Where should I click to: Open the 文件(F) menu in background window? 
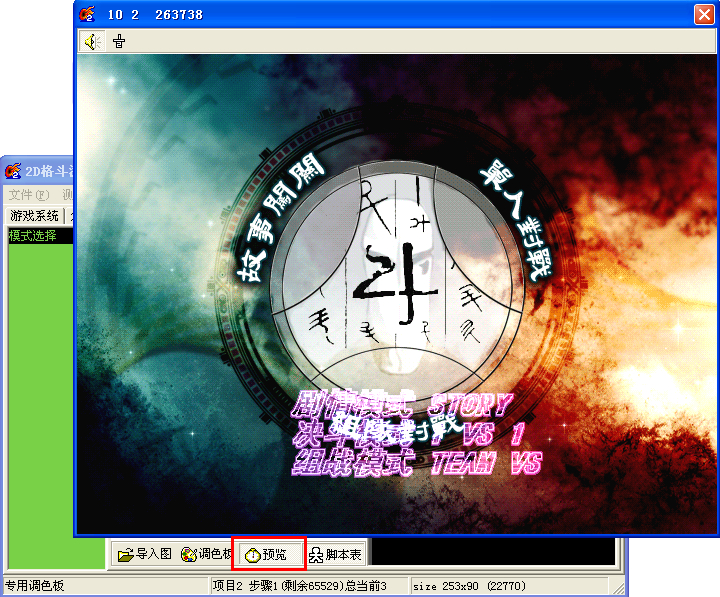(x=29, y=195)
